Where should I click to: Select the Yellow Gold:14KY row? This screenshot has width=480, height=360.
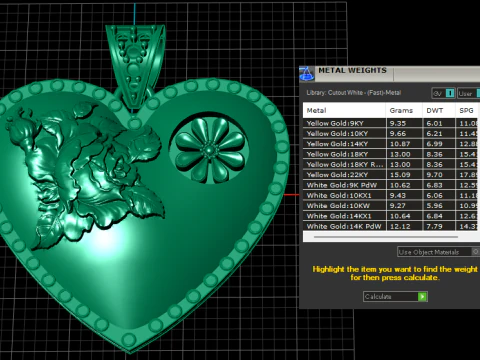(x=391, y=144)
